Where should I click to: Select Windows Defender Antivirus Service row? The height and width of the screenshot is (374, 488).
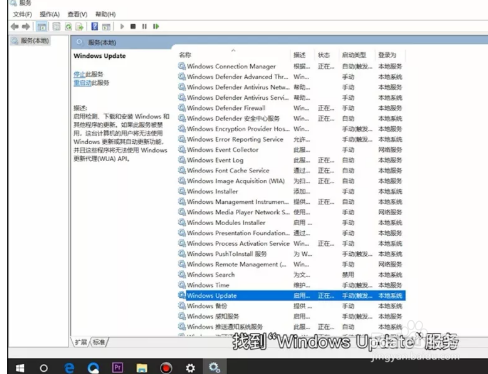pos(291,98)
